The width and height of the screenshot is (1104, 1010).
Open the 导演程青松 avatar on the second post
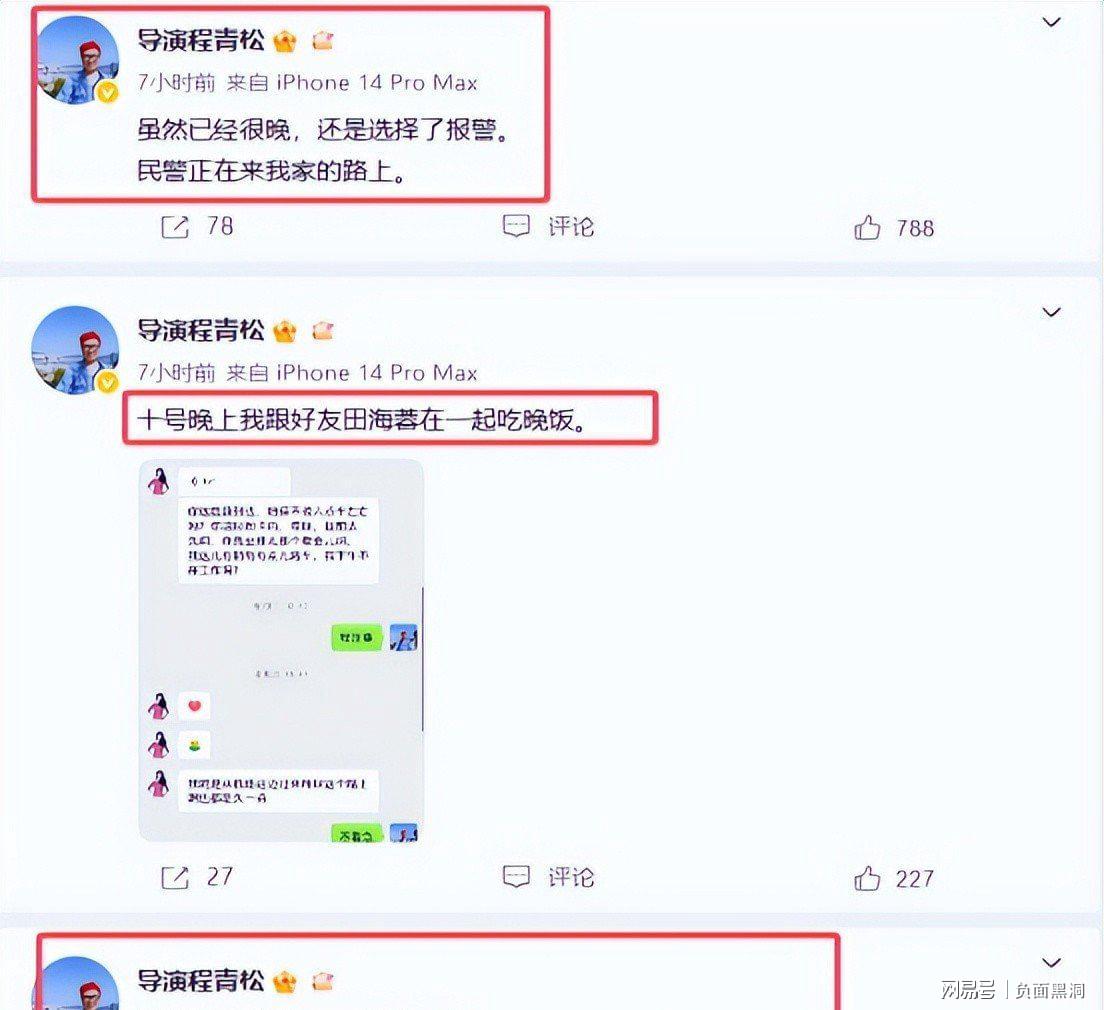point(75,350)
